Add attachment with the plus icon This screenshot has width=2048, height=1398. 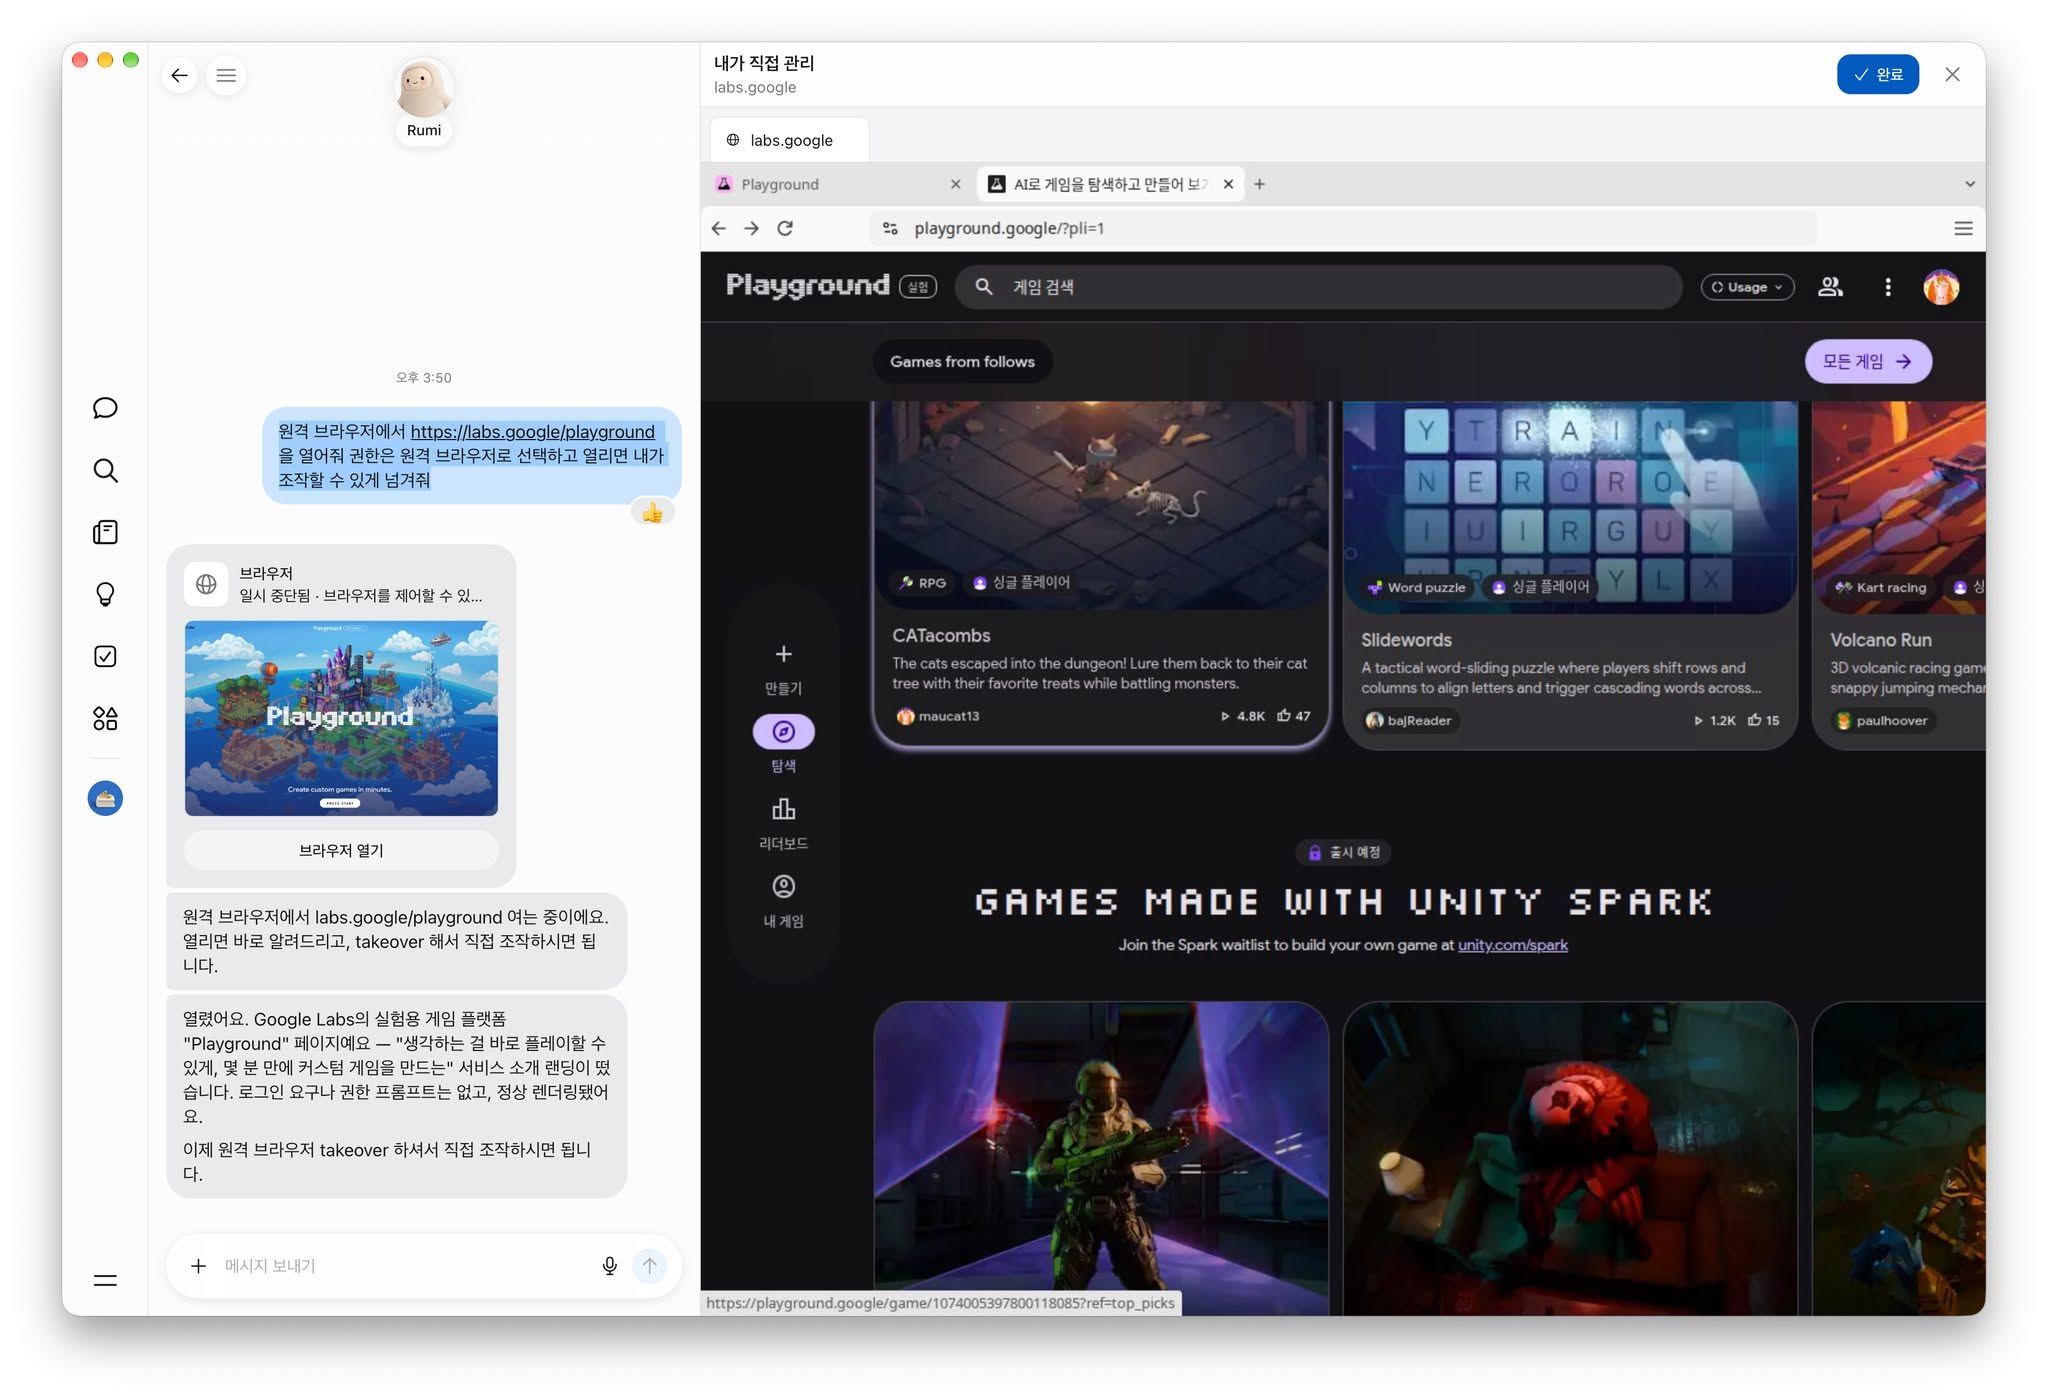[198, 1266]
